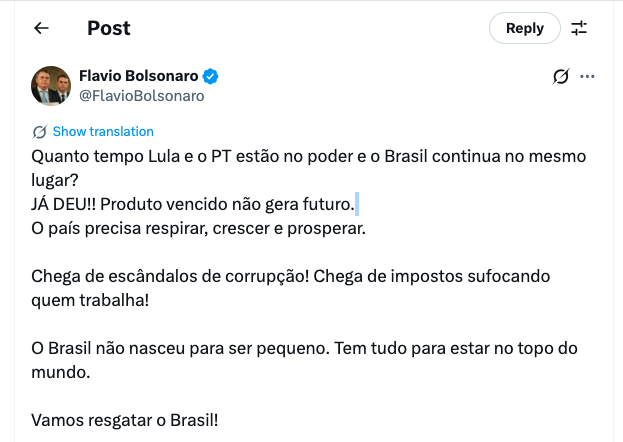Open the three-dot more options menu
Viewport: 623px width, 442px height.
tap(588, 77)
